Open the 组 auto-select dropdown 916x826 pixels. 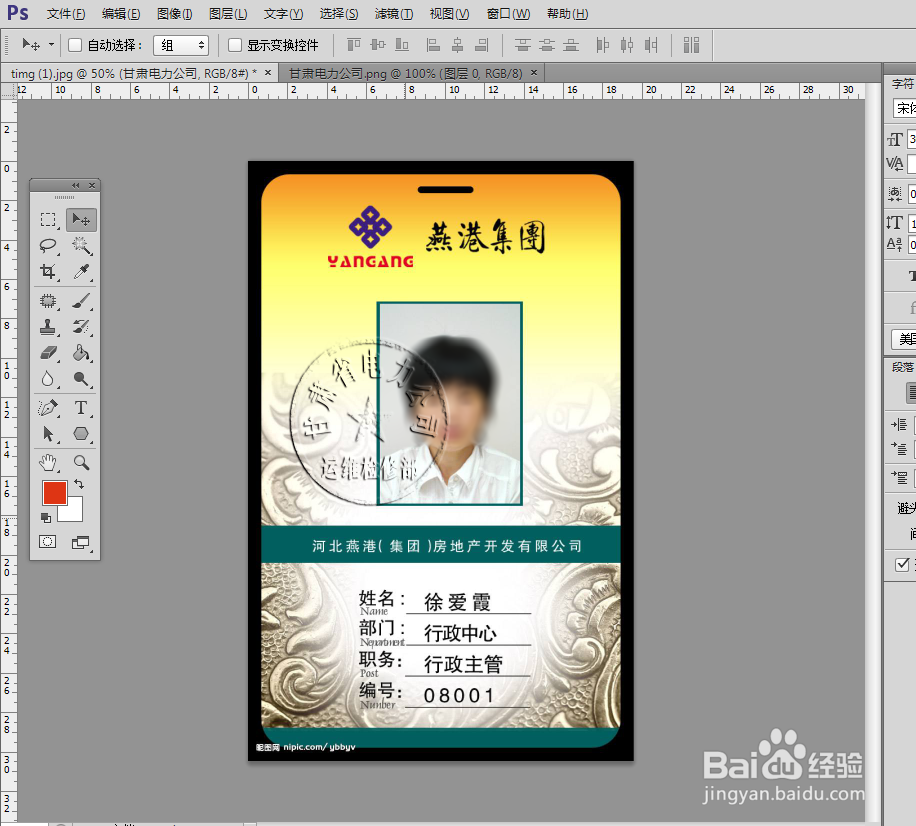tap(181, 45)
